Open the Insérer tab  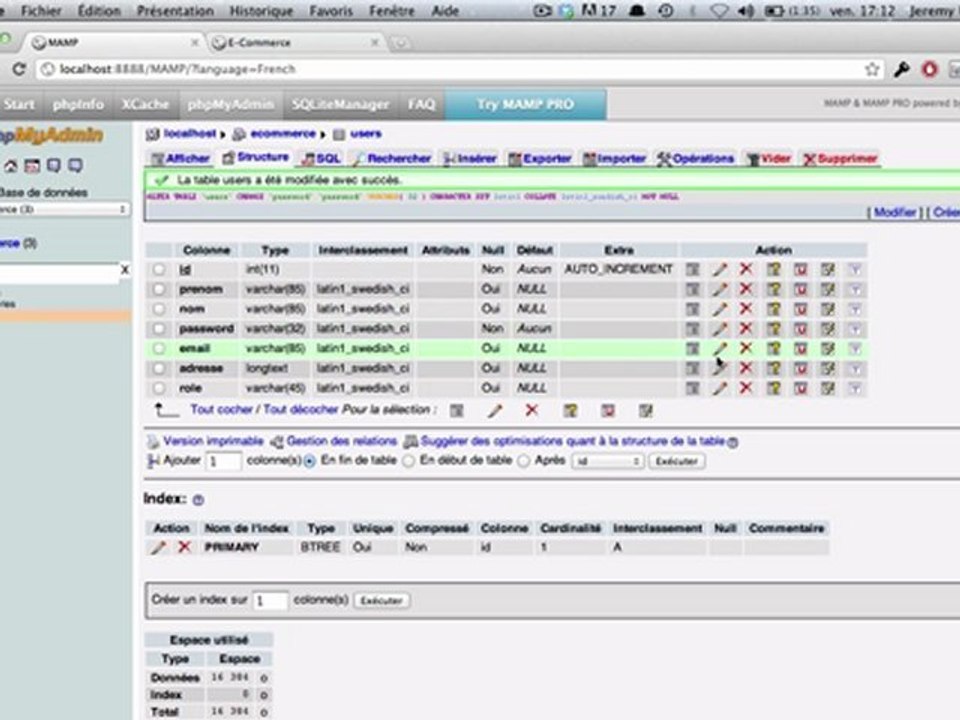pos(470,159)
